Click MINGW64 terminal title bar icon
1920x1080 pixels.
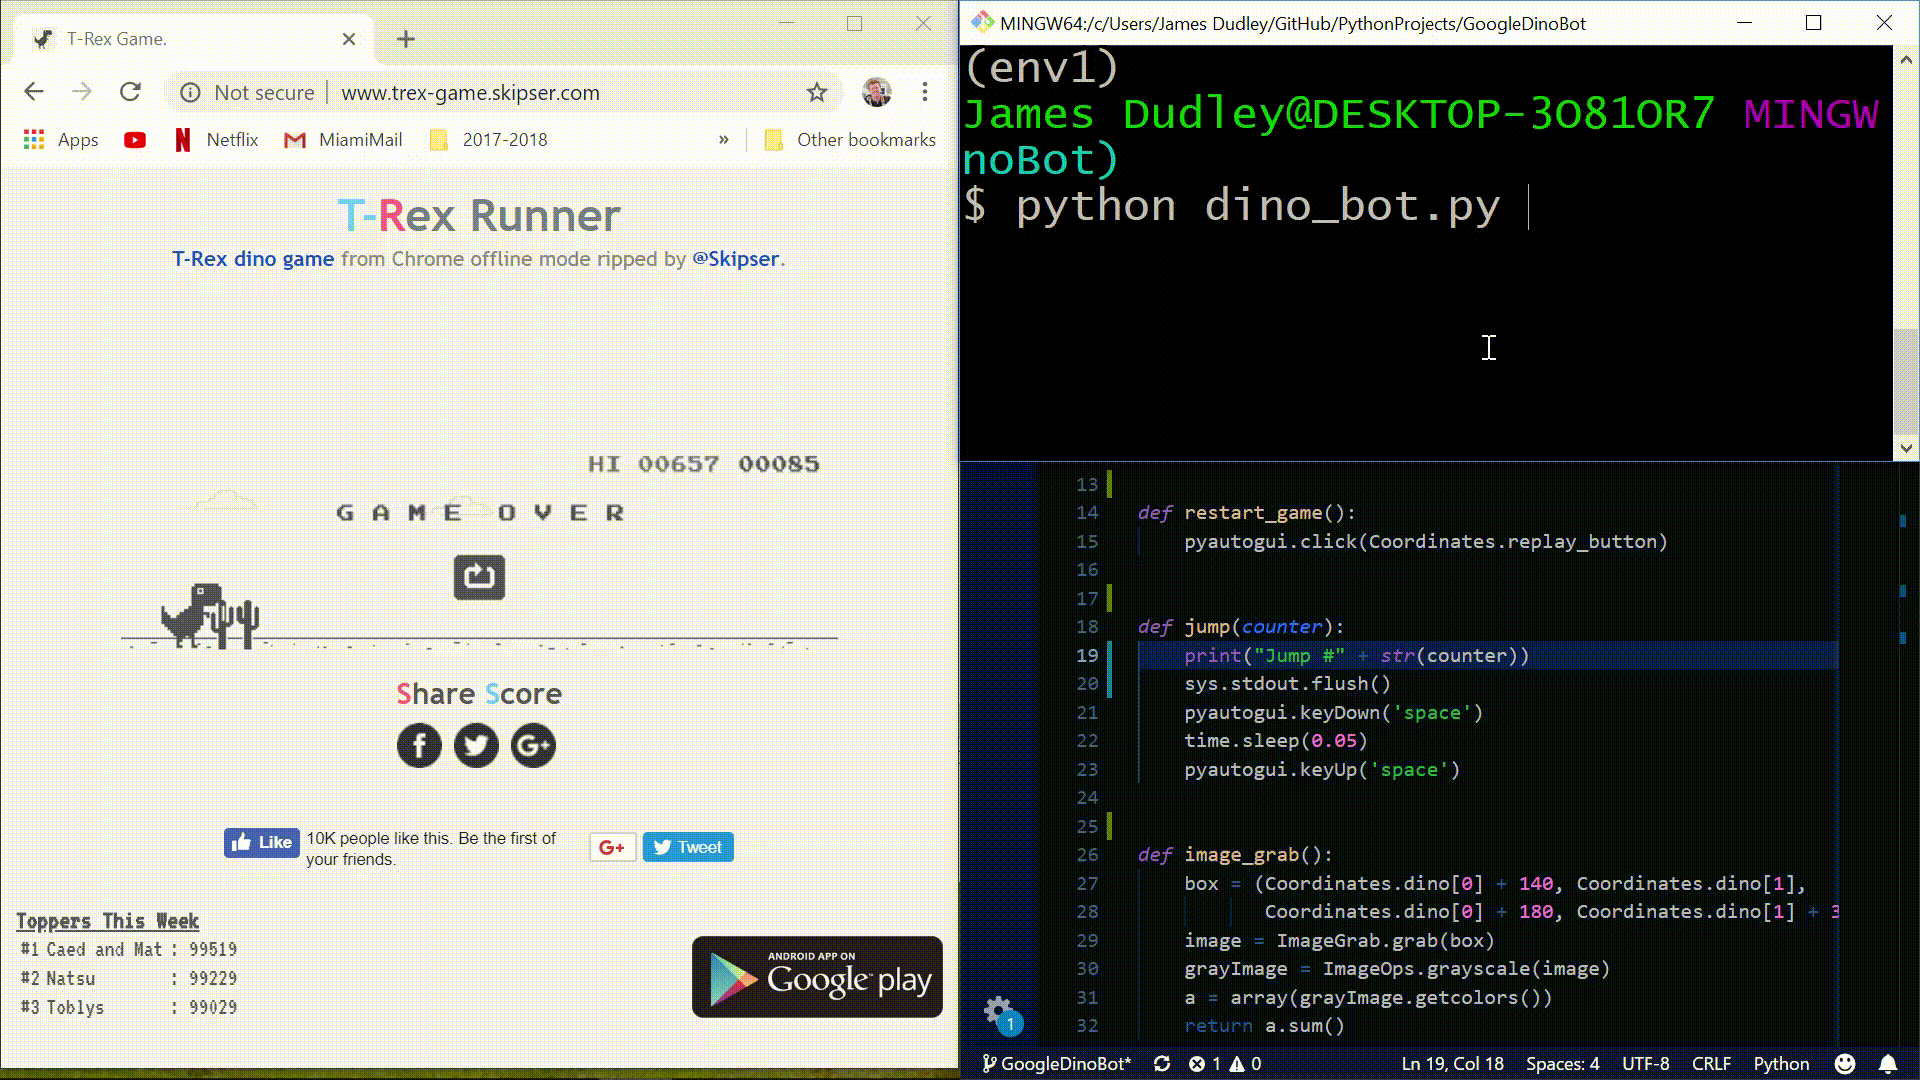coord(982,22)
